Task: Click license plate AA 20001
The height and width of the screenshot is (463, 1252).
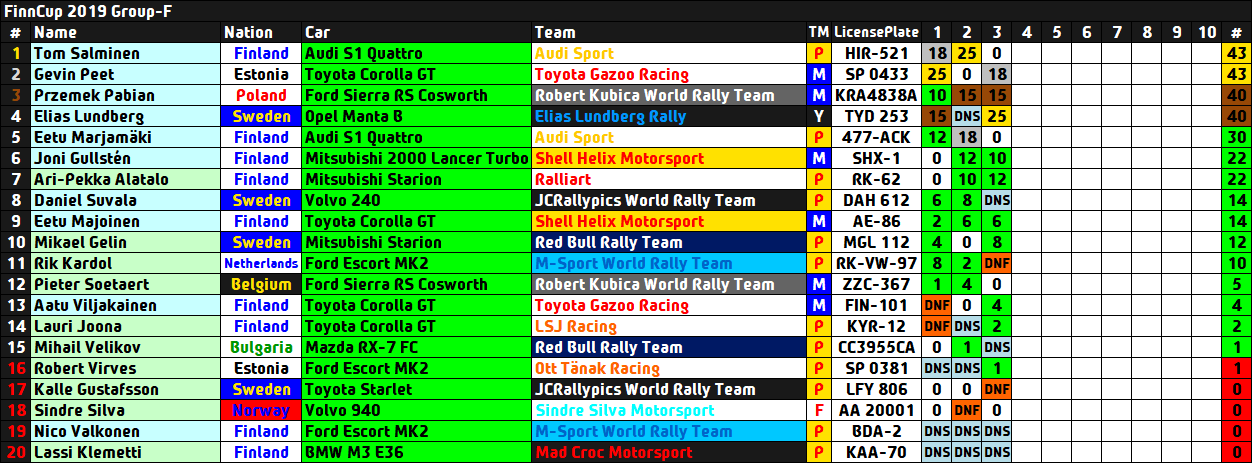Action: click(x=877, y=410)
